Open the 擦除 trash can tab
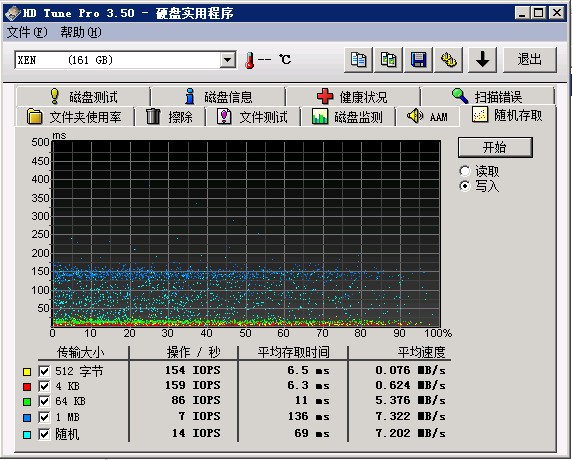The image size is (572, 460). click(x=170, y=117)
